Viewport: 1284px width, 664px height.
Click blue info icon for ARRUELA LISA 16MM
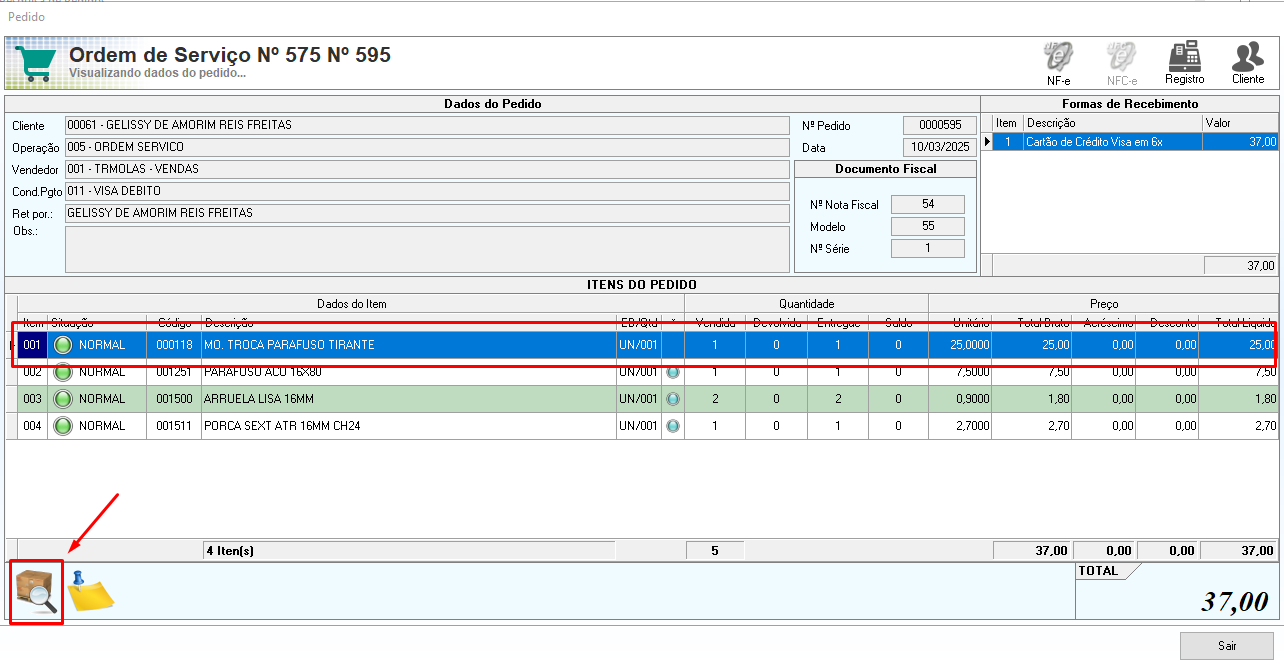pyautogui.click(x=672, y=399)
